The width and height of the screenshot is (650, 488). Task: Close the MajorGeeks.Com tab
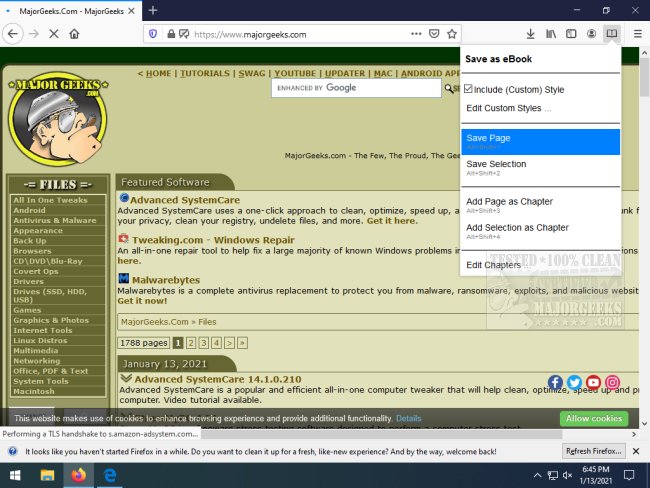[131, 11]
